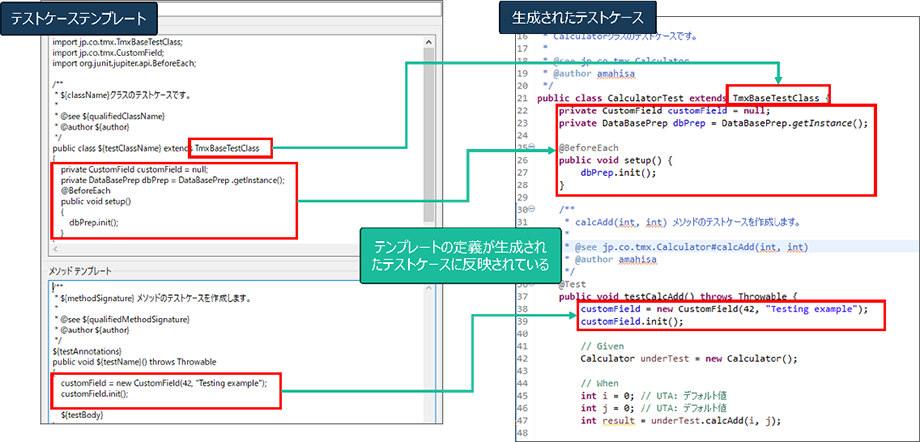This screenshot has width=920, height=442.
Task: Click 'private CustomField customField = null;' on line 22
Action: click(664, 110)
